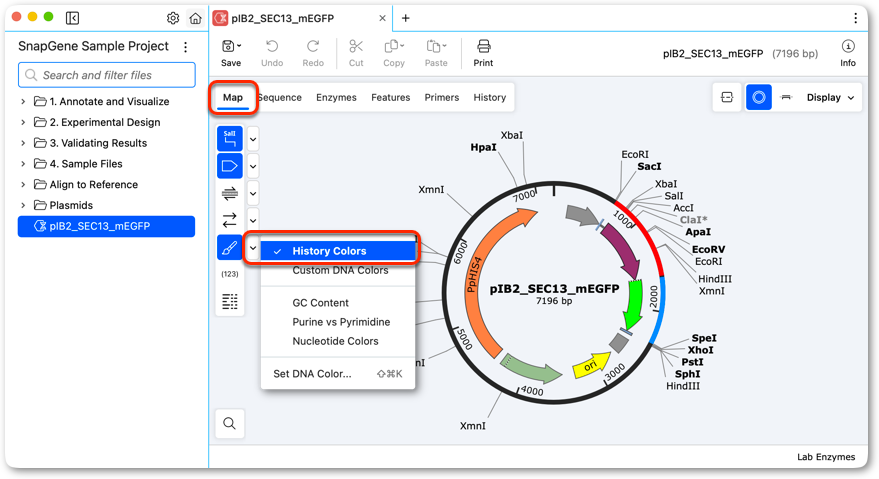Switch to circular map view
The height and width of the screenshot is (479, 879).
click(x=758, y=98)
